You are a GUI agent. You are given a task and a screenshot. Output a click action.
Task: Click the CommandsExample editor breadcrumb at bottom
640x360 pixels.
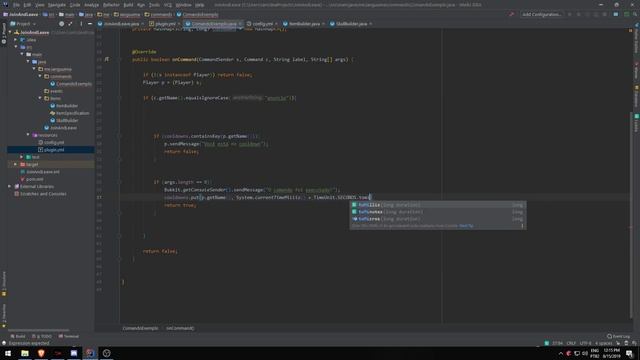(140, 328)
